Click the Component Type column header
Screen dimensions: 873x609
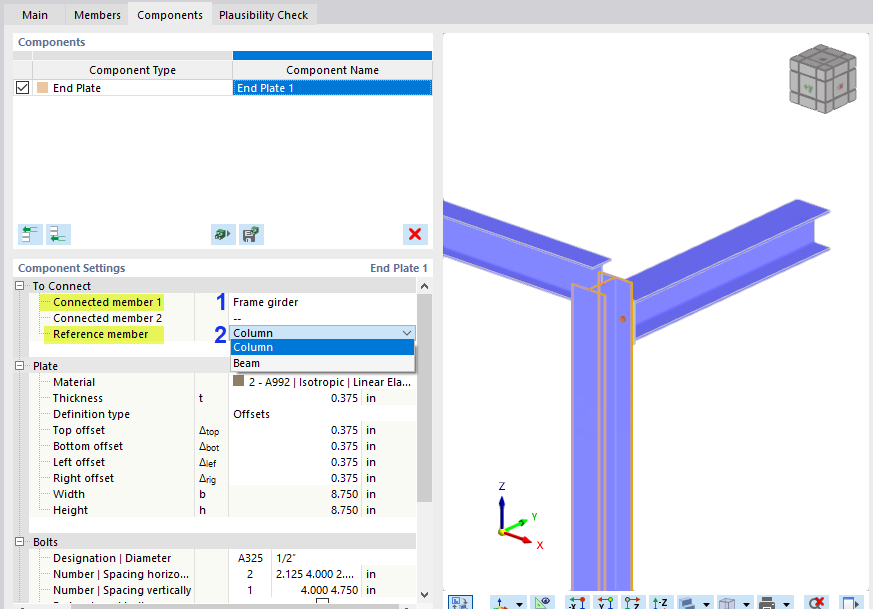click(133, 70)
